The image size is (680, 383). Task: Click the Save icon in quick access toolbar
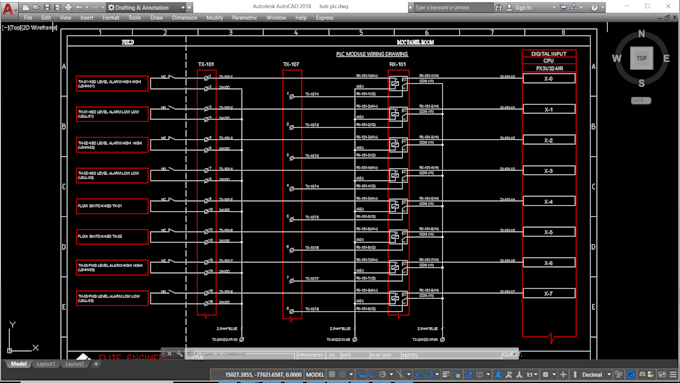pos(47,7)
